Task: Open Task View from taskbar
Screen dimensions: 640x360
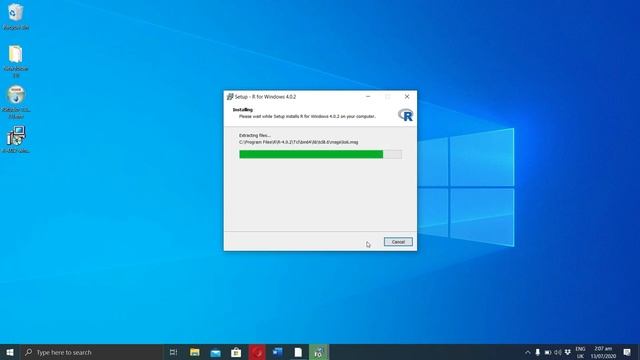Action: point(173,352)
